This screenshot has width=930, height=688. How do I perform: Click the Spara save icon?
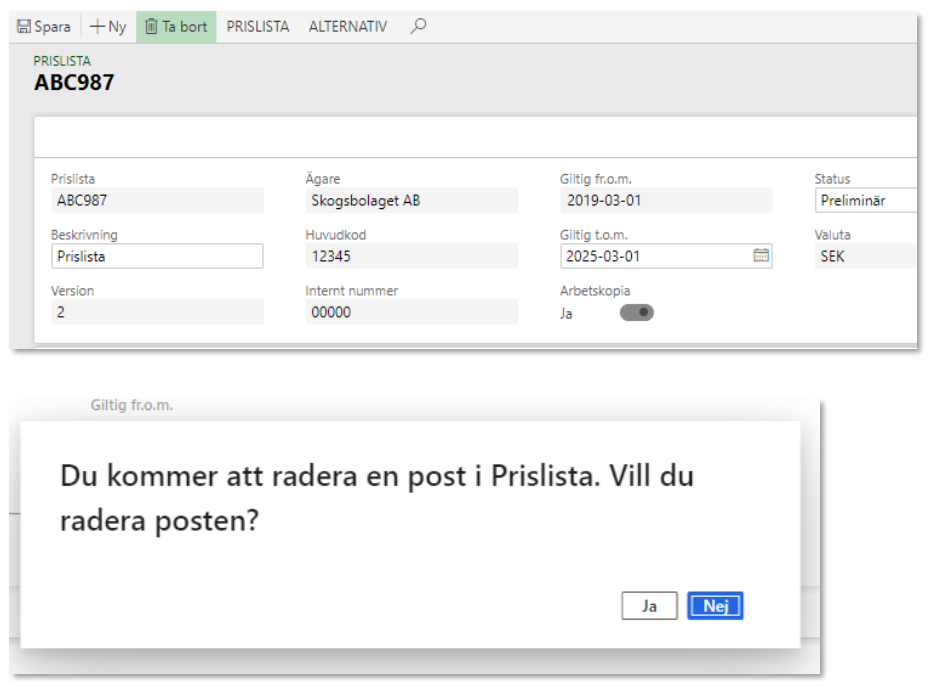pos(24,27)
